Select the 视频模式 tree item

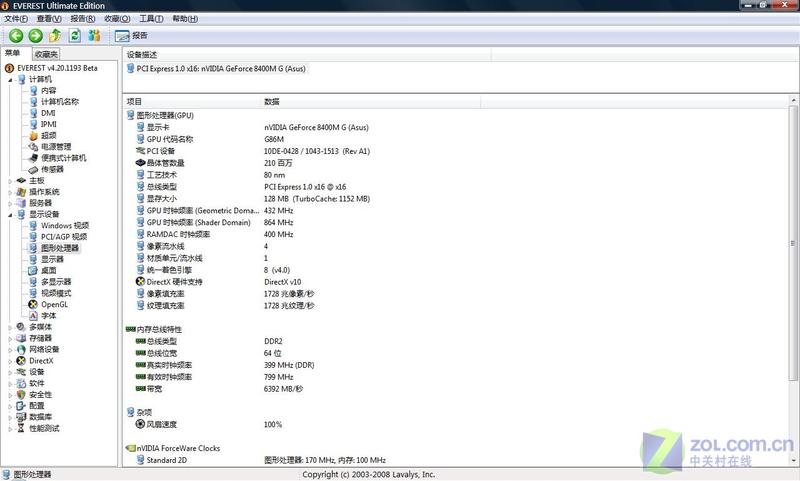(x=56, y=293)
